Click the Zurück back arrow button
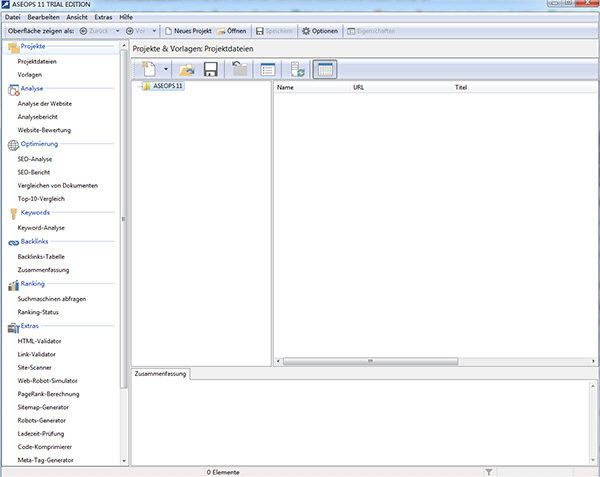 tap(94, 31)
